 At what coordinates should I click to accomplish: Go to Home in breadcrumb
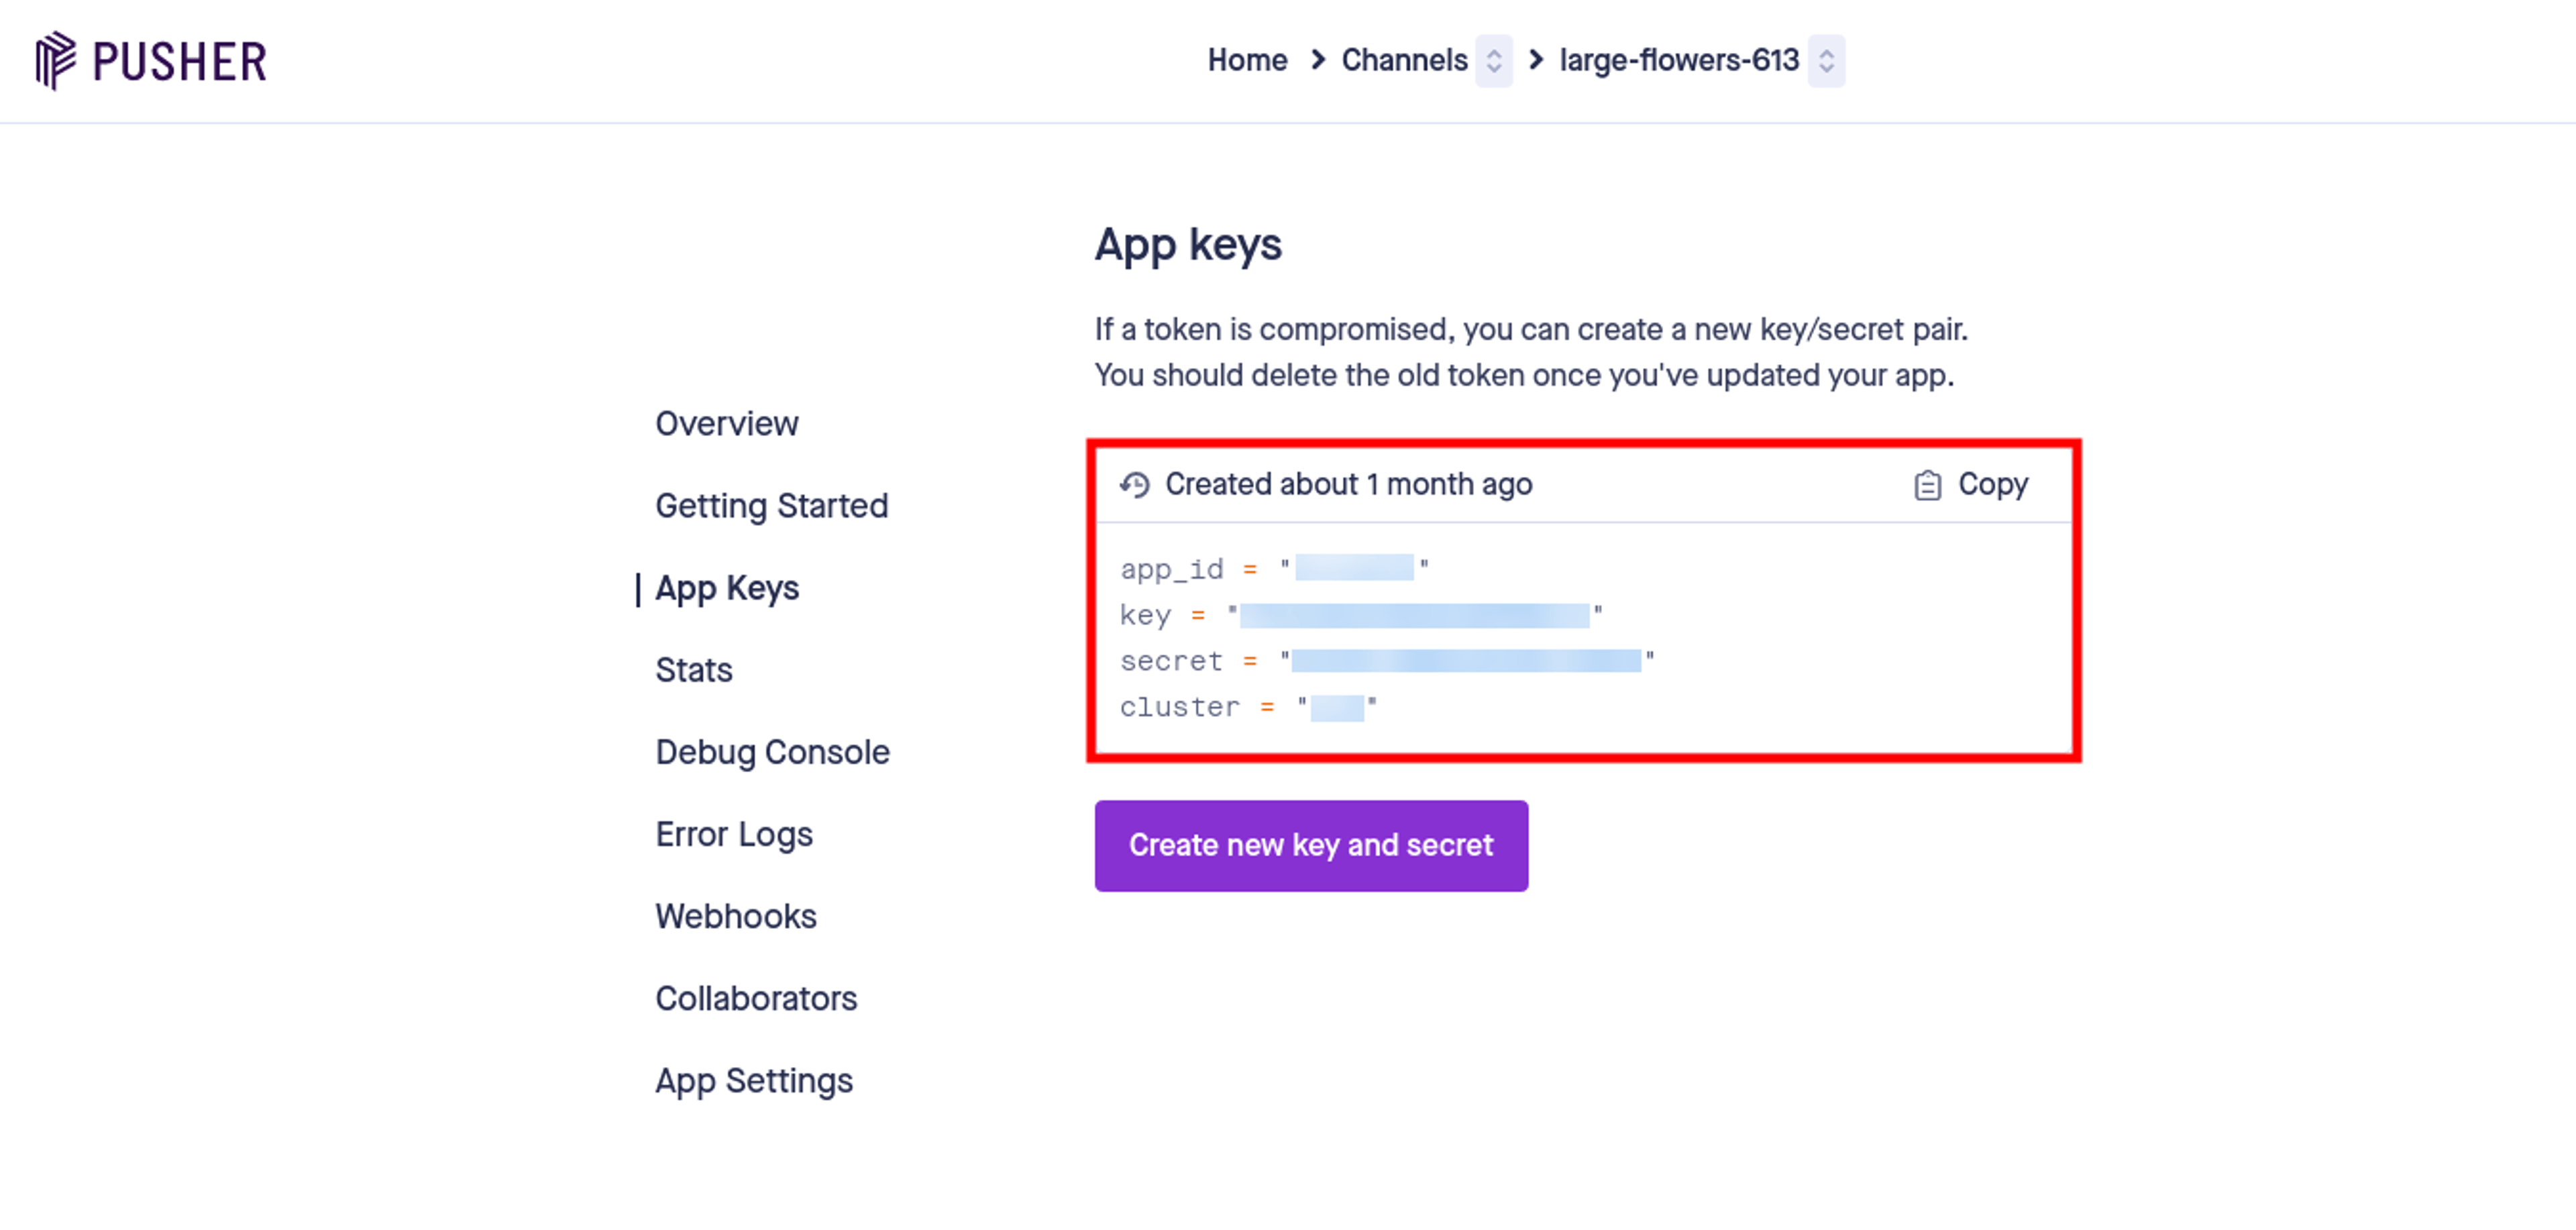(x=1247, y=60)
